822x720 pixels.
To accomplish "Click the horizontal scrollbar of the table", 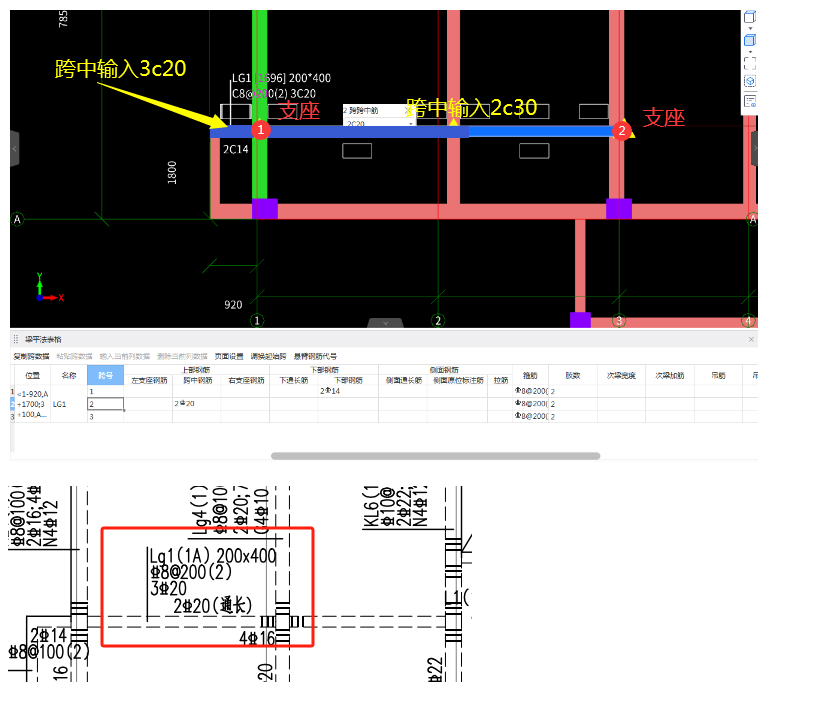I will coord(435,456).
